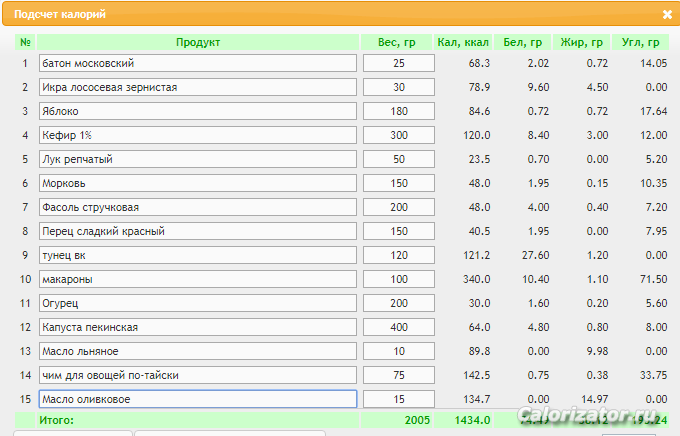Image resolution: width=680 pixels, height=436 pixels.
Task: Click the Кал, ккал column header
Action: coord(463,42)
